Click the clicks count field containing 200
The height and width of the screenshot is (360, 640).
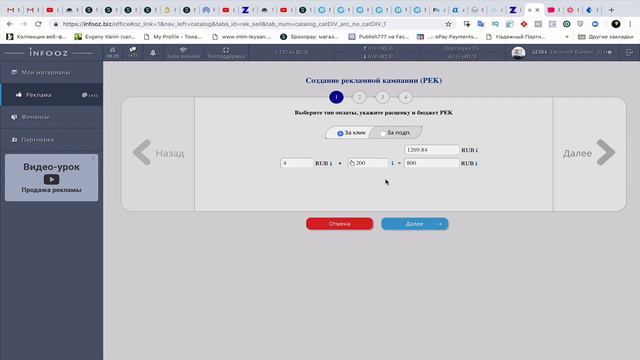(368, 163)
